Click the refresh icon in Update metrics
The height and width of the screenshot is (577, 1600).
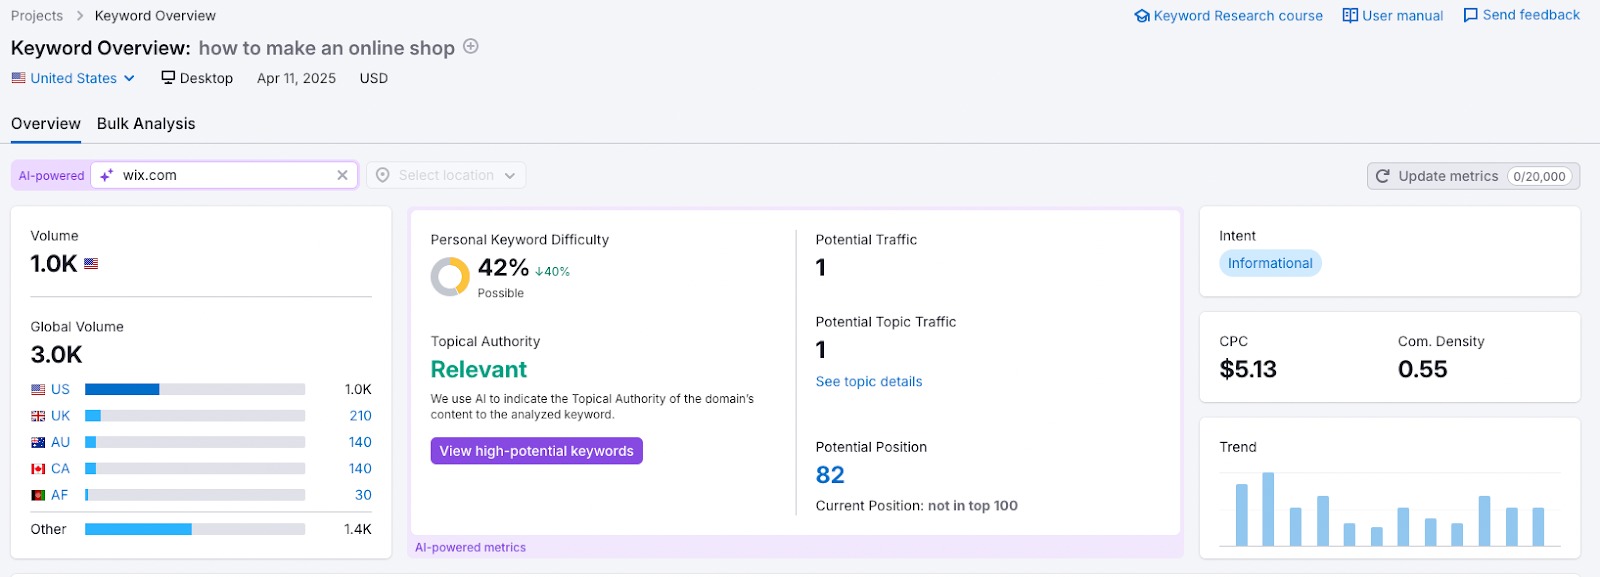(x=1383, y=176)
